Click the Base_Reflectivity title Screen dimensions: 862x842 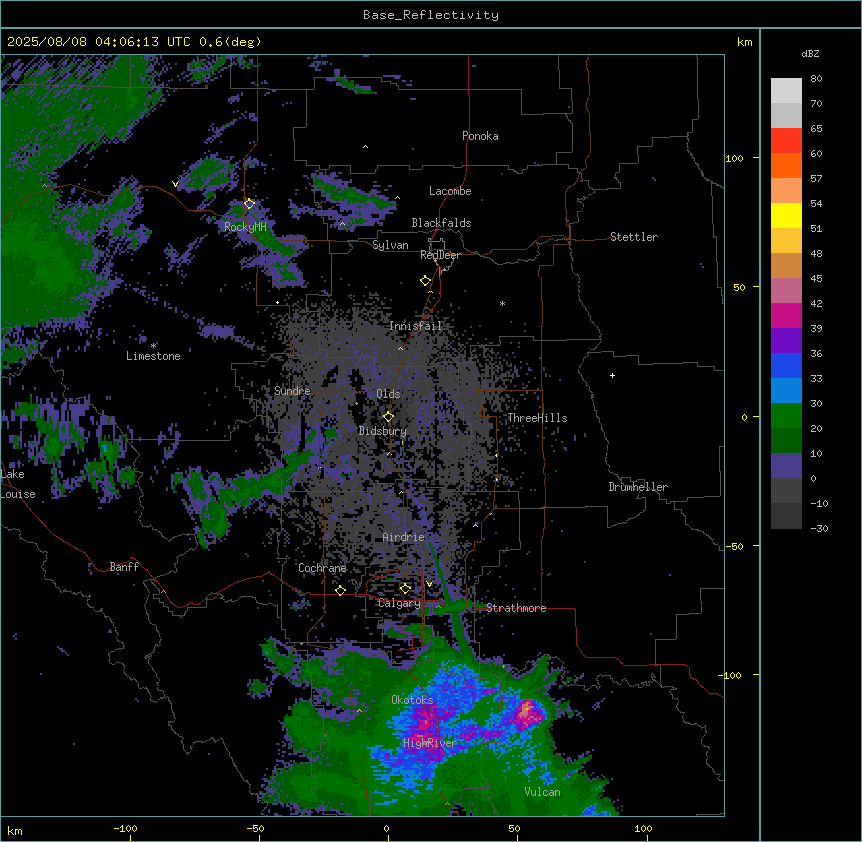point(431,15)
